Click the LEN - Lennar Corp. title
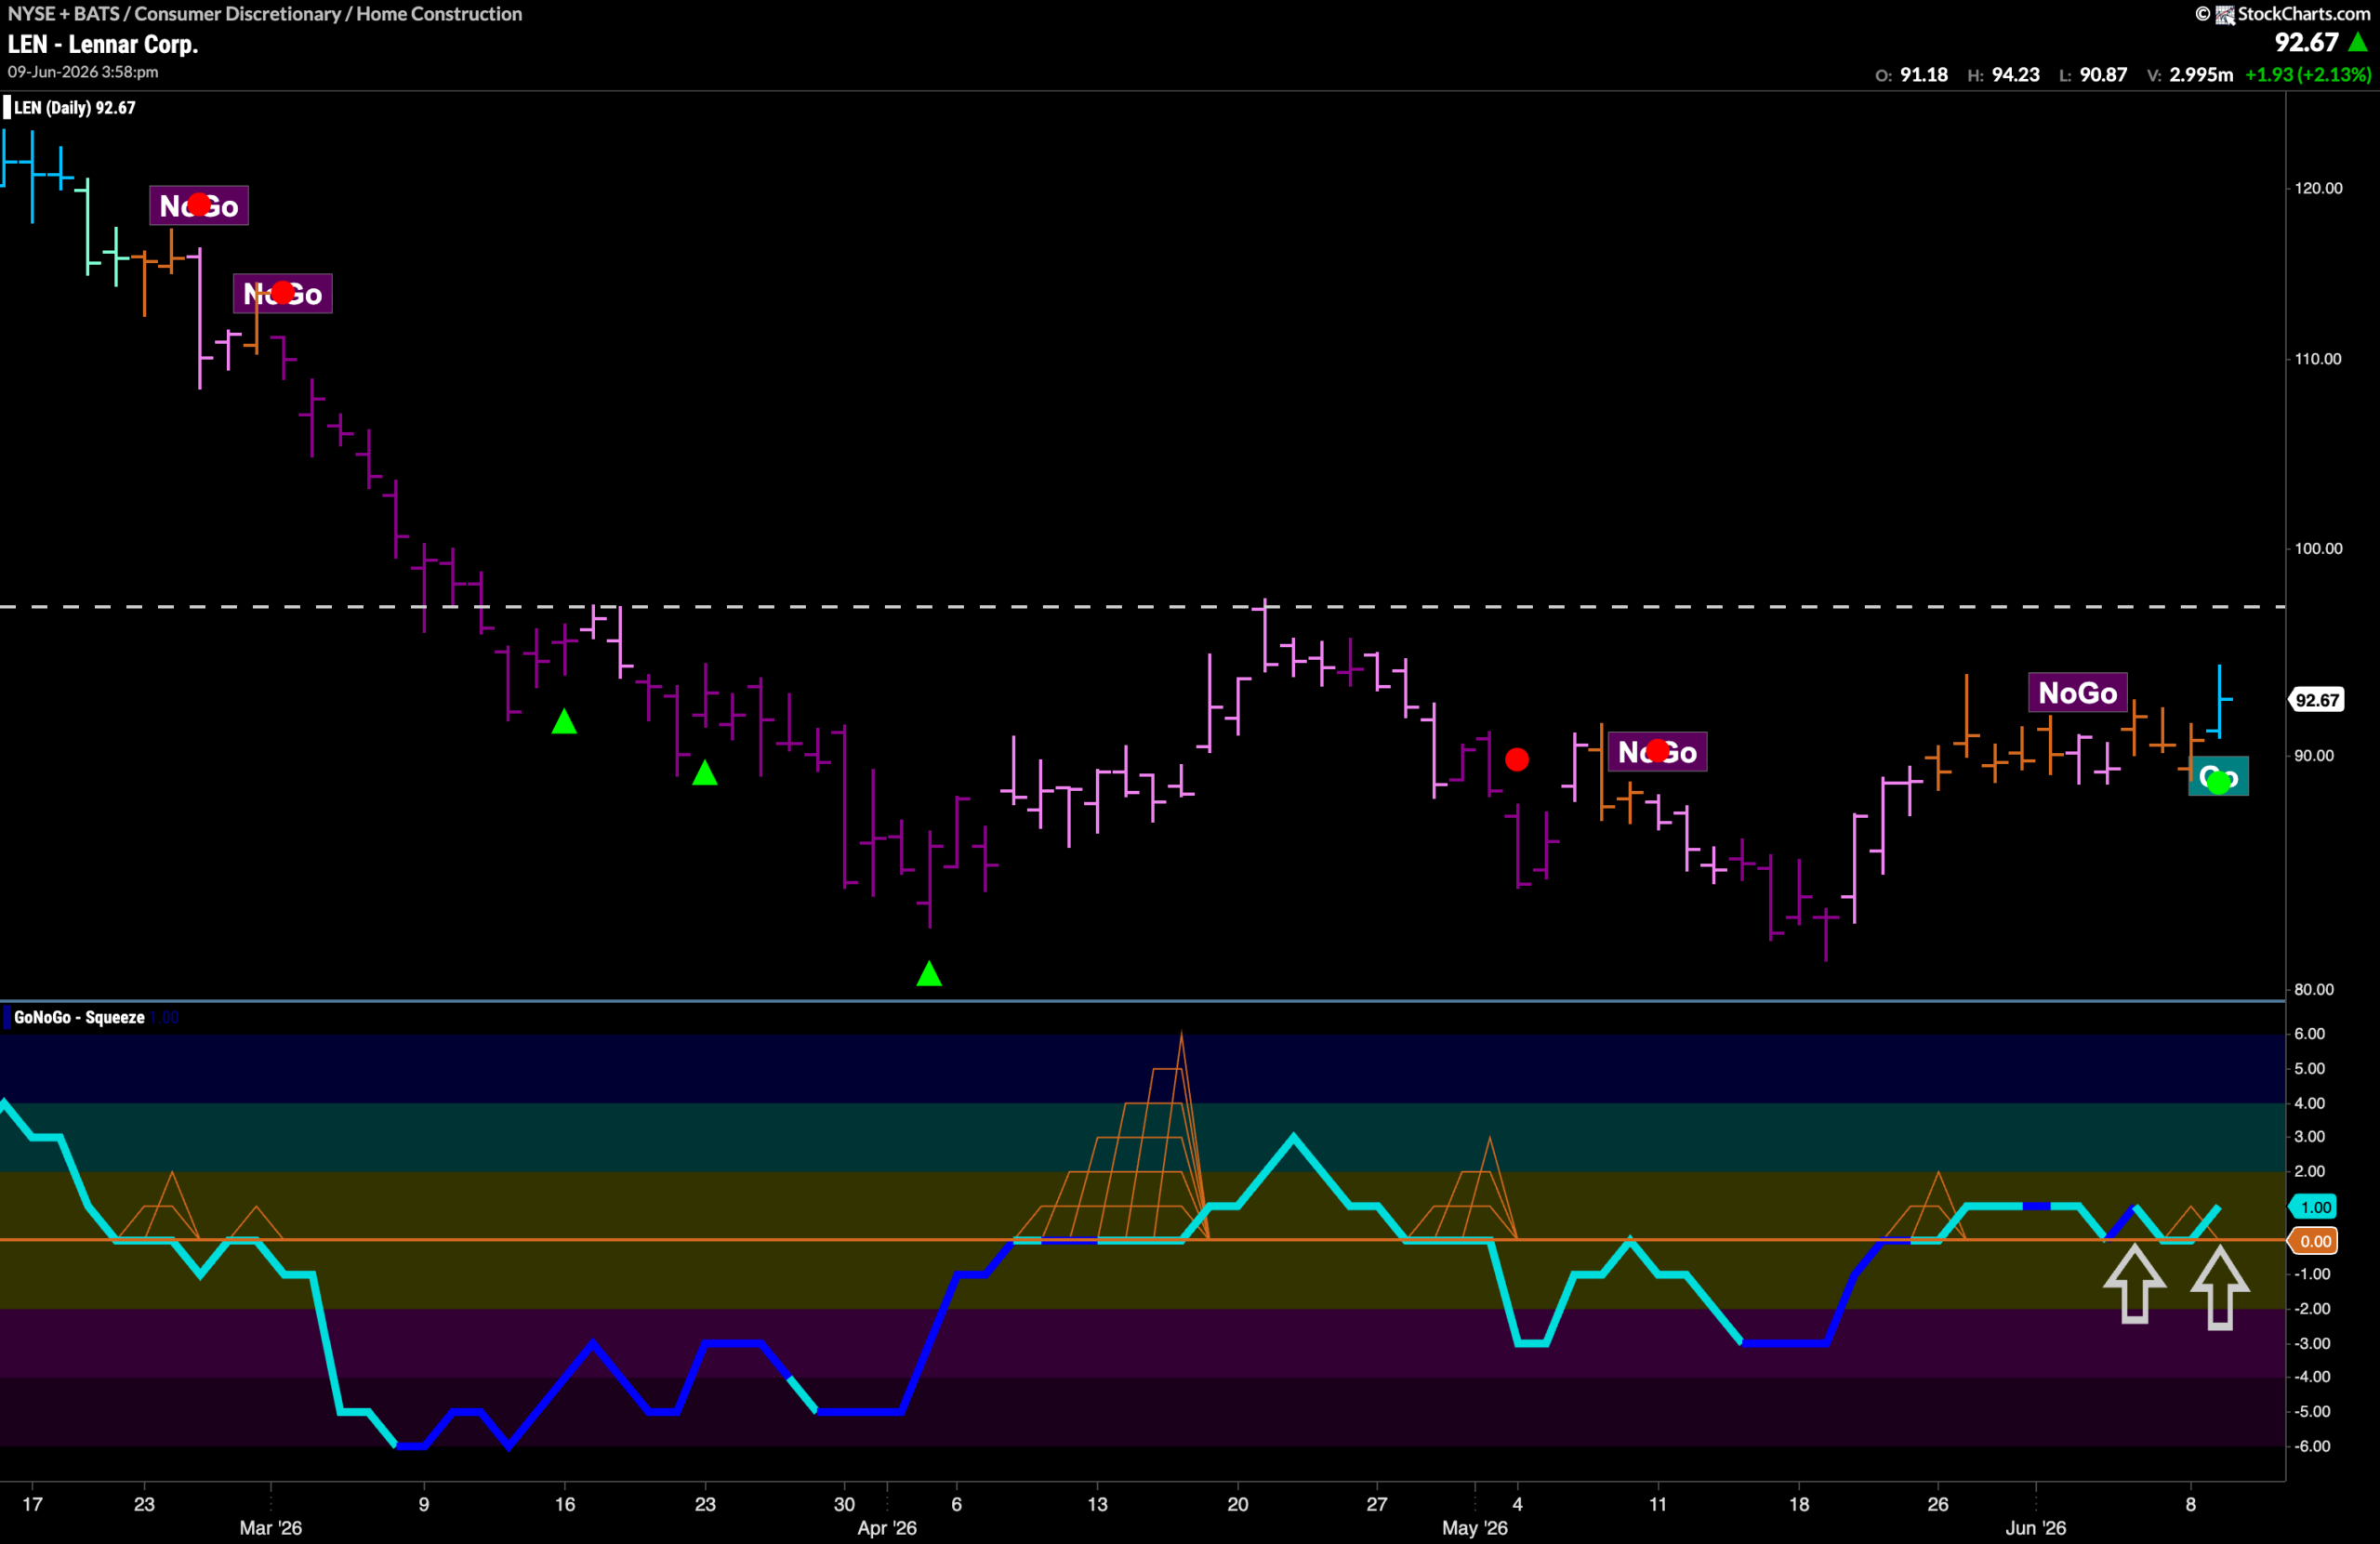2380x1544 pixels. (x=103, y=44)
